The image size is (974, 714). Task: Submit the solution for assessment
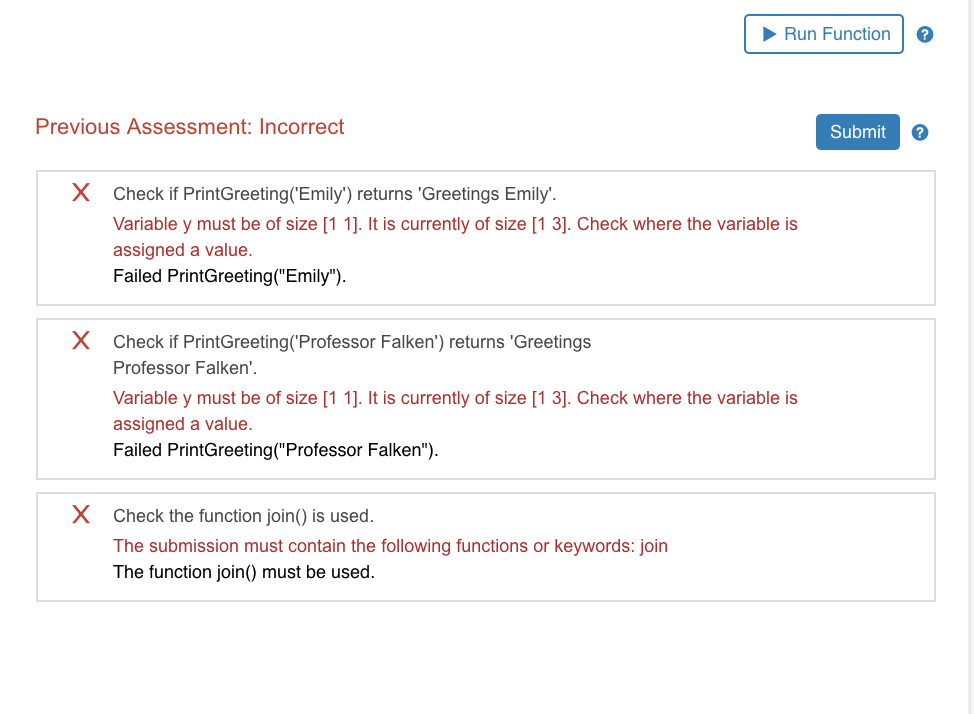click(857, 132)
